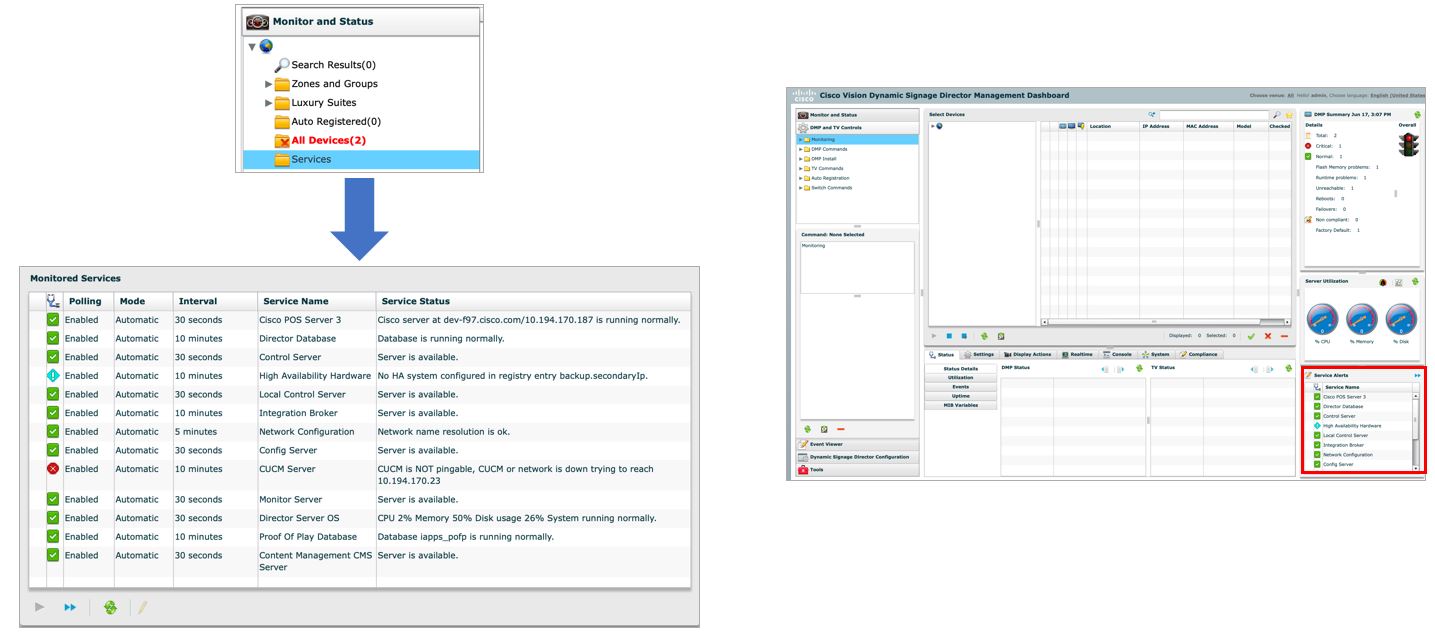Click the Network name resolution is ok status
Screen dimensions: 1435x633
point(443,432)
